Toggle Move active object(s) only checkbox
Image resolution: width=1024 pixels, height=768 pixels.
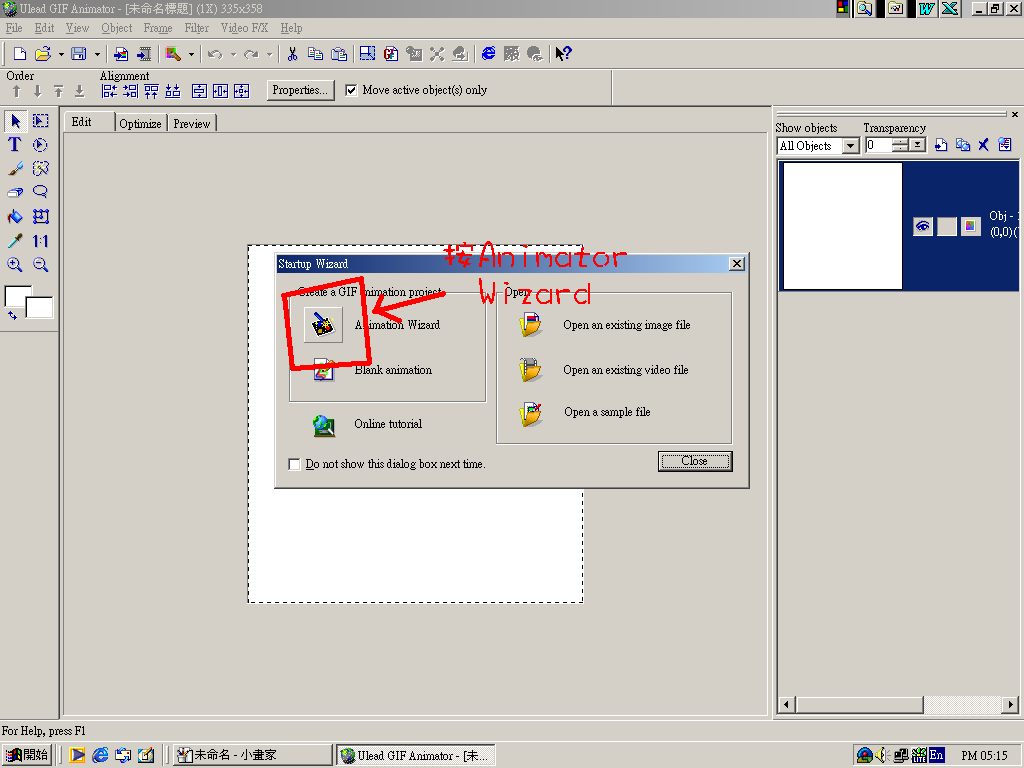pyautogui.click(x=351, y=90)
